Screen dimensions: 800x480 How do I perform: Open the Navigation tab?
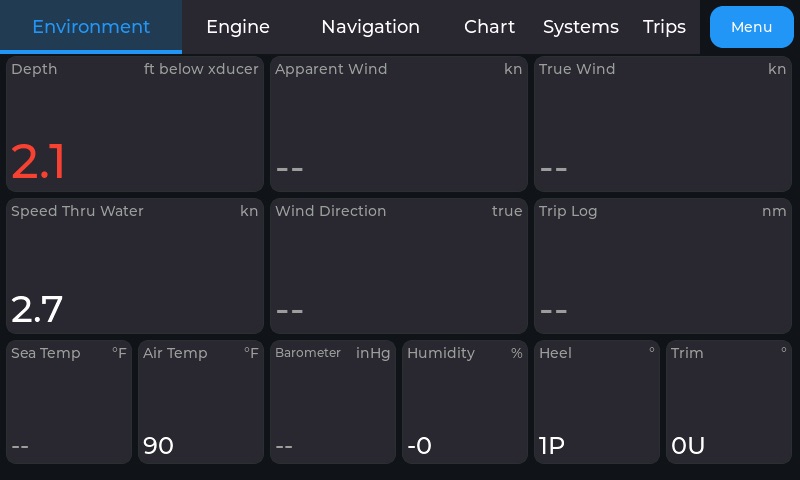(x=370, y=27)
